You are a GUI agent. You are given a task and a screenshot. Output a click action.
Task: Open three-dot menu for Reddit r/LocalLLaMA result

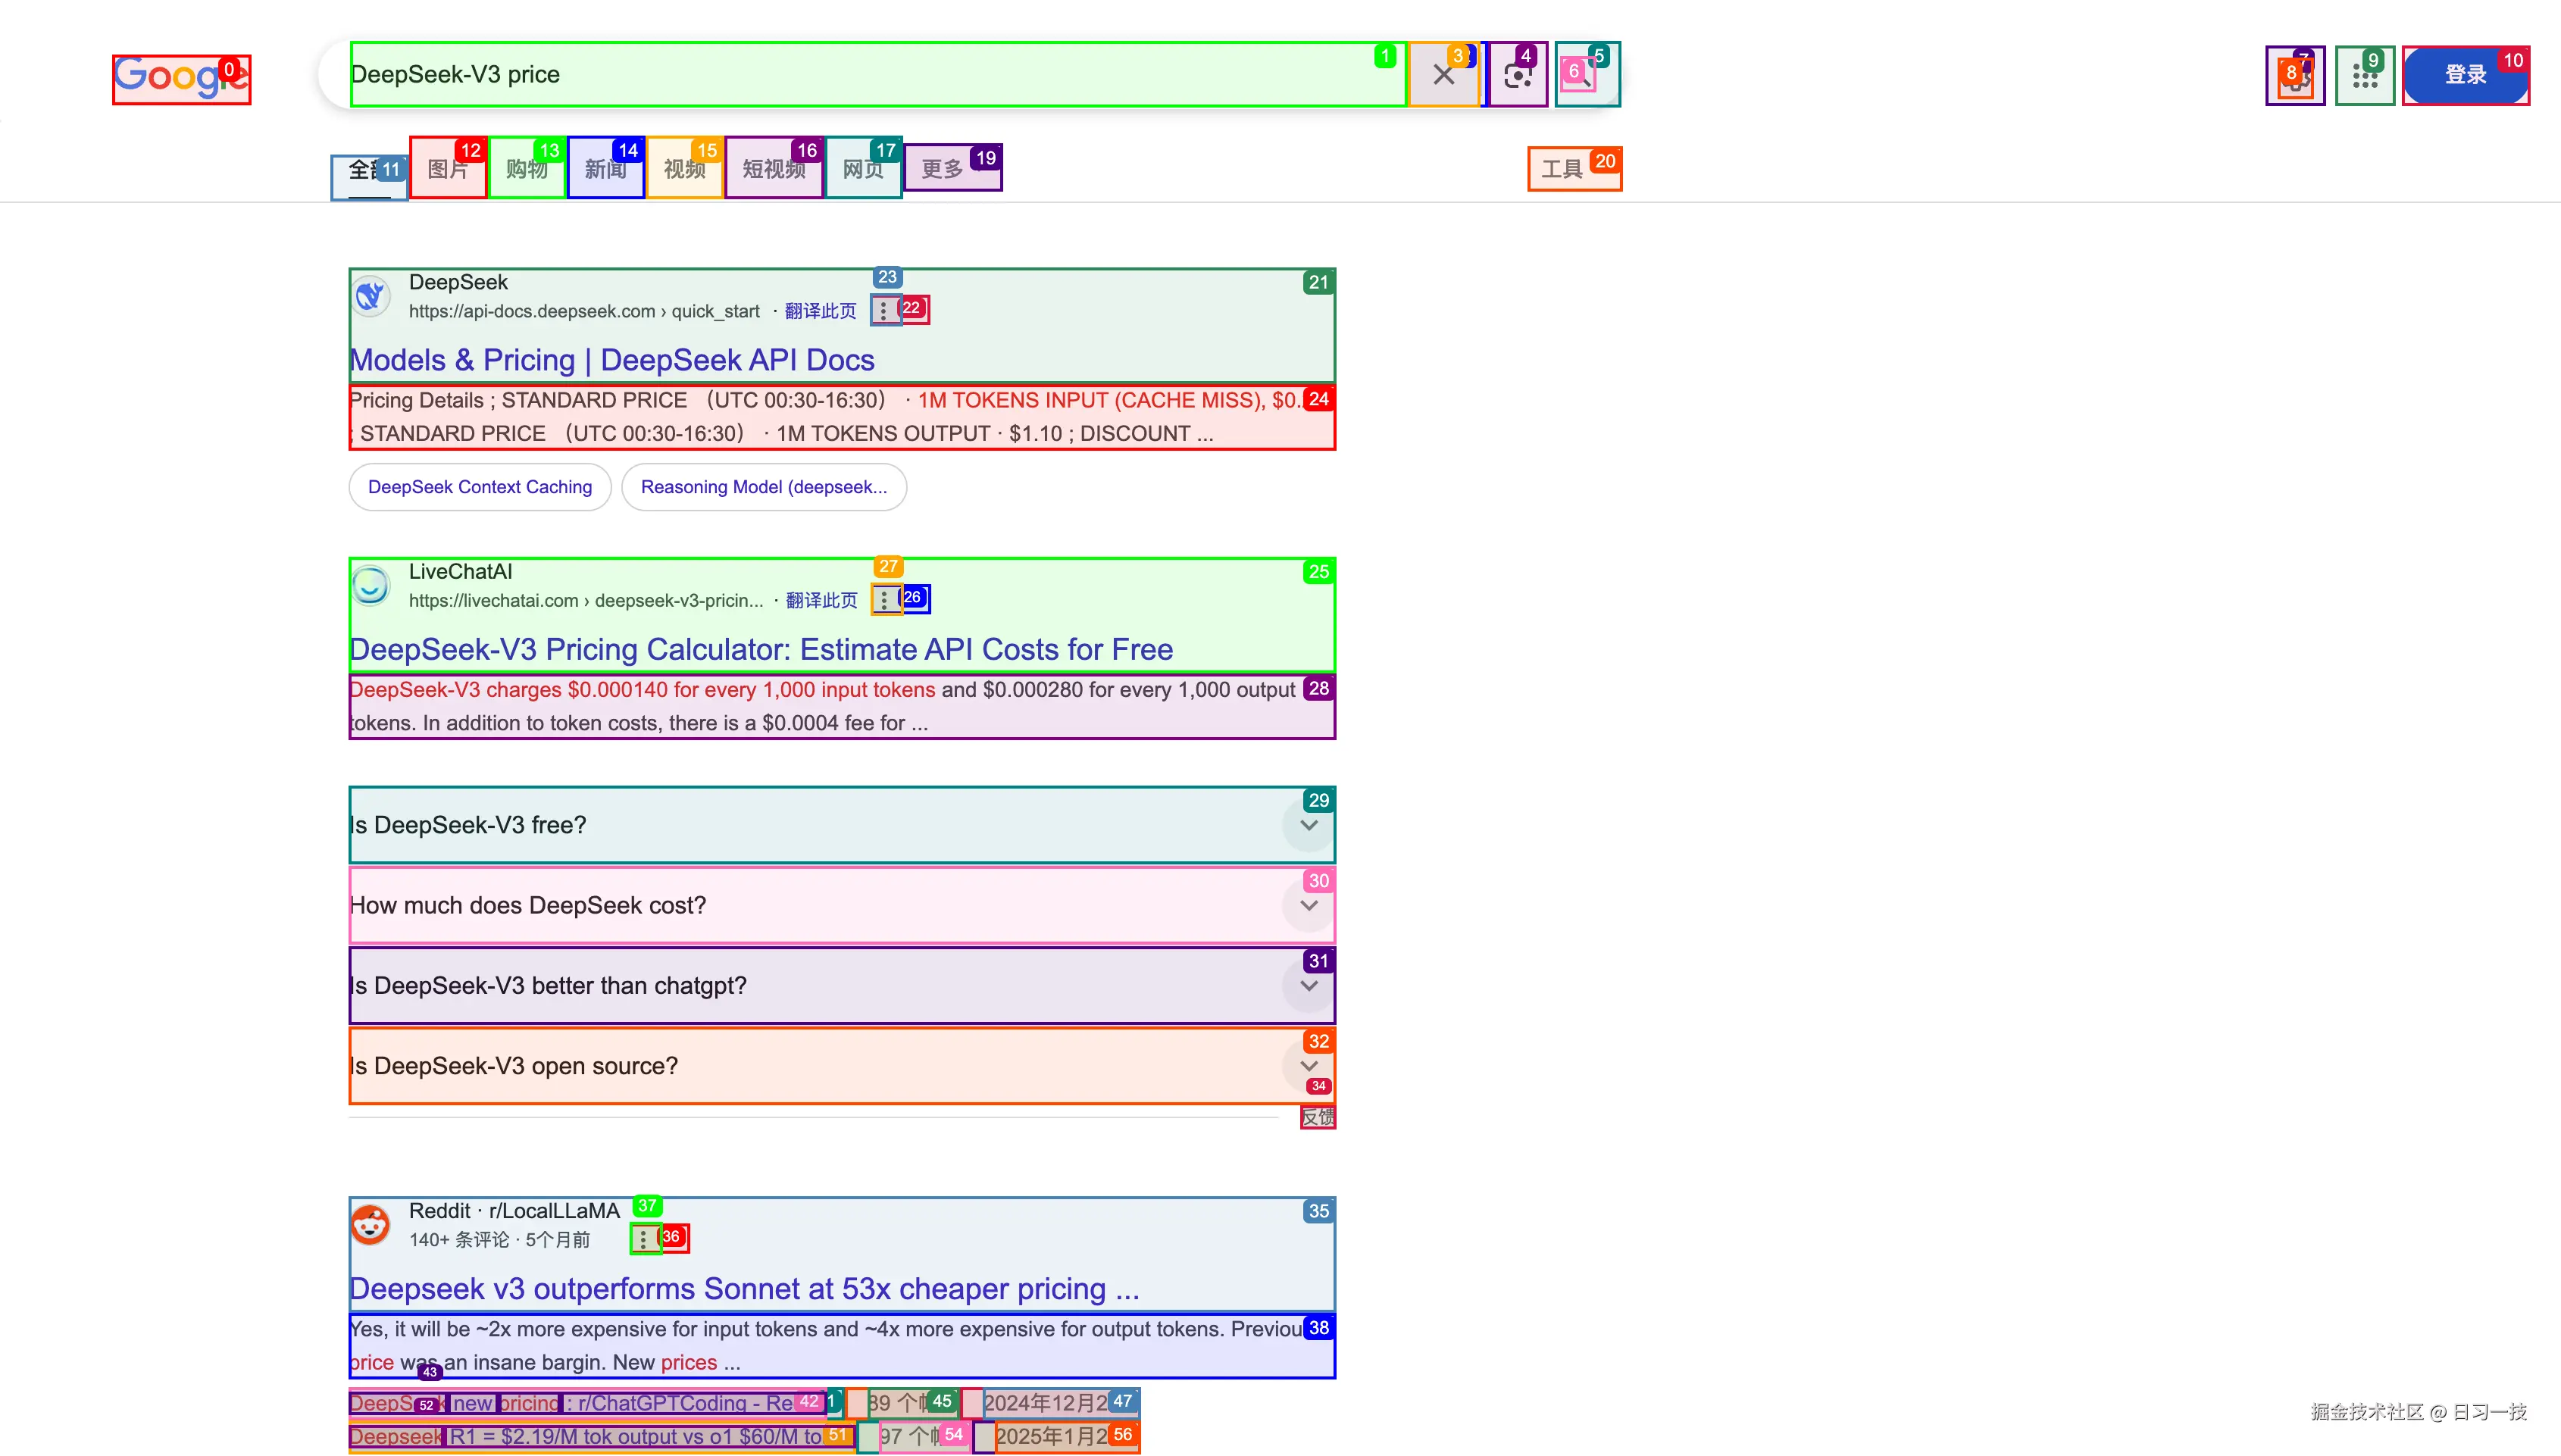coord(644,1239)
